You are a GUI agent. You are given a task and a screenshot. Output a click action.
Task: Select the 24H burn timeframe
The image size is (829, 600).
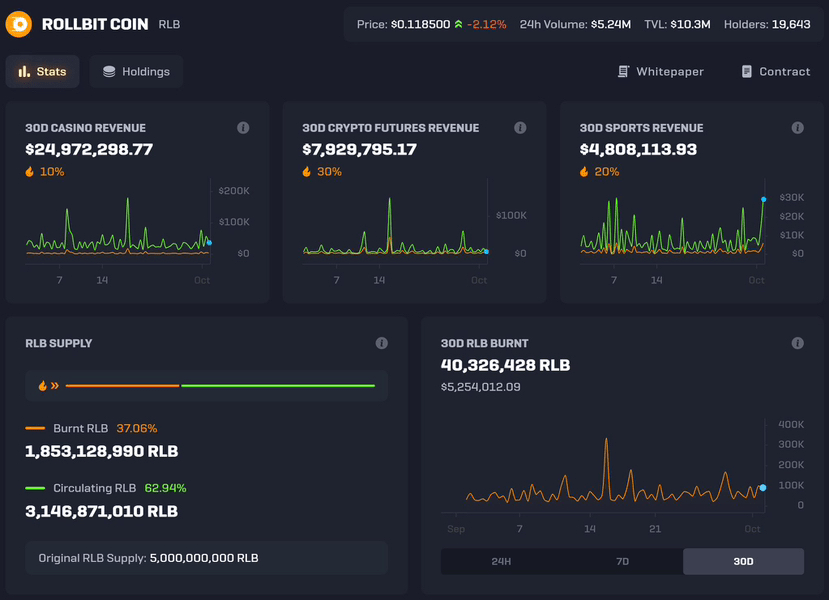pyautogui.click(x=501, y=561)
